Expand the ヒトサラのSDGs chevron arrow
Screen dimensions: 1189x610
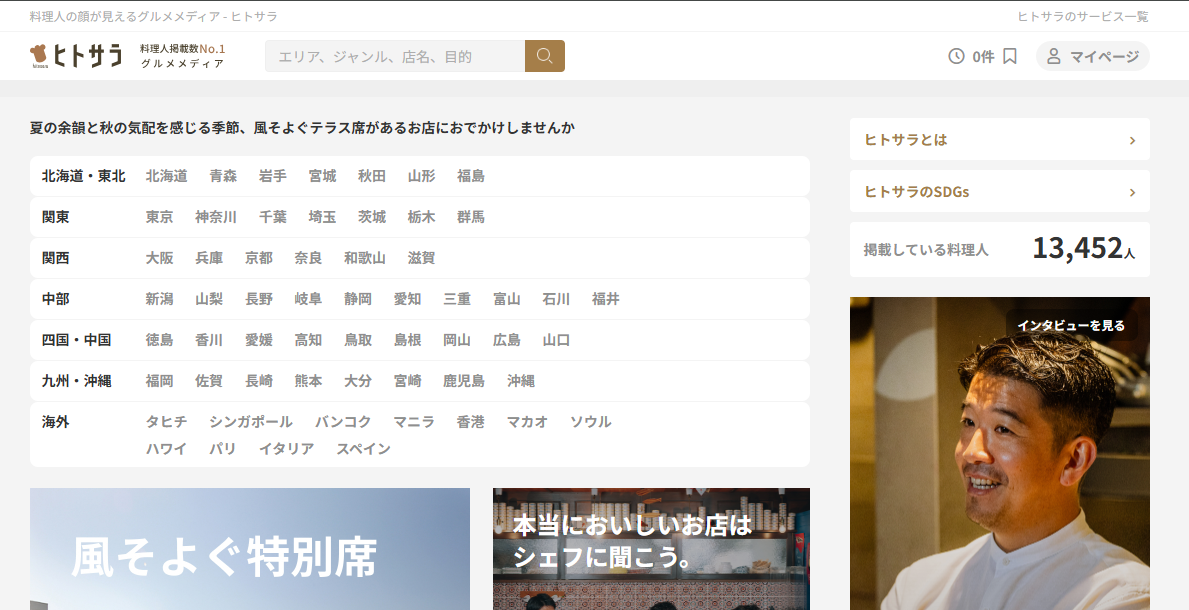[x=1132, y=192]
